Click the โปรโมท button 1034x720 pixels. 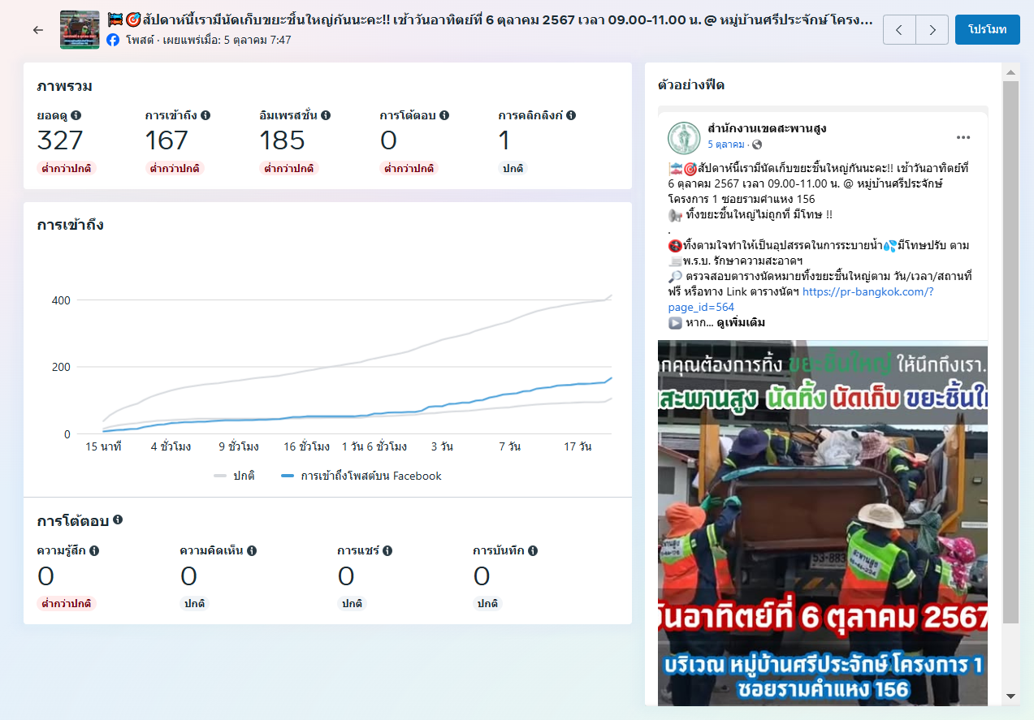pyautogui.click(x=987, y=30)
